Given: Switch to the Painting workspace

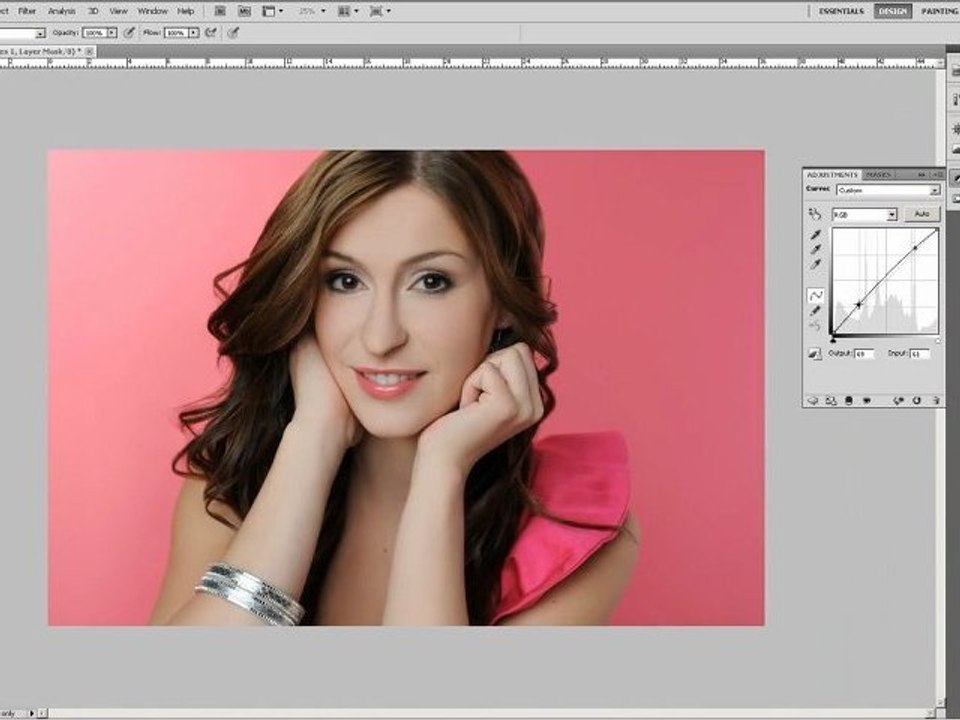Looking at the screenshot, I should [x=939, y=11].
